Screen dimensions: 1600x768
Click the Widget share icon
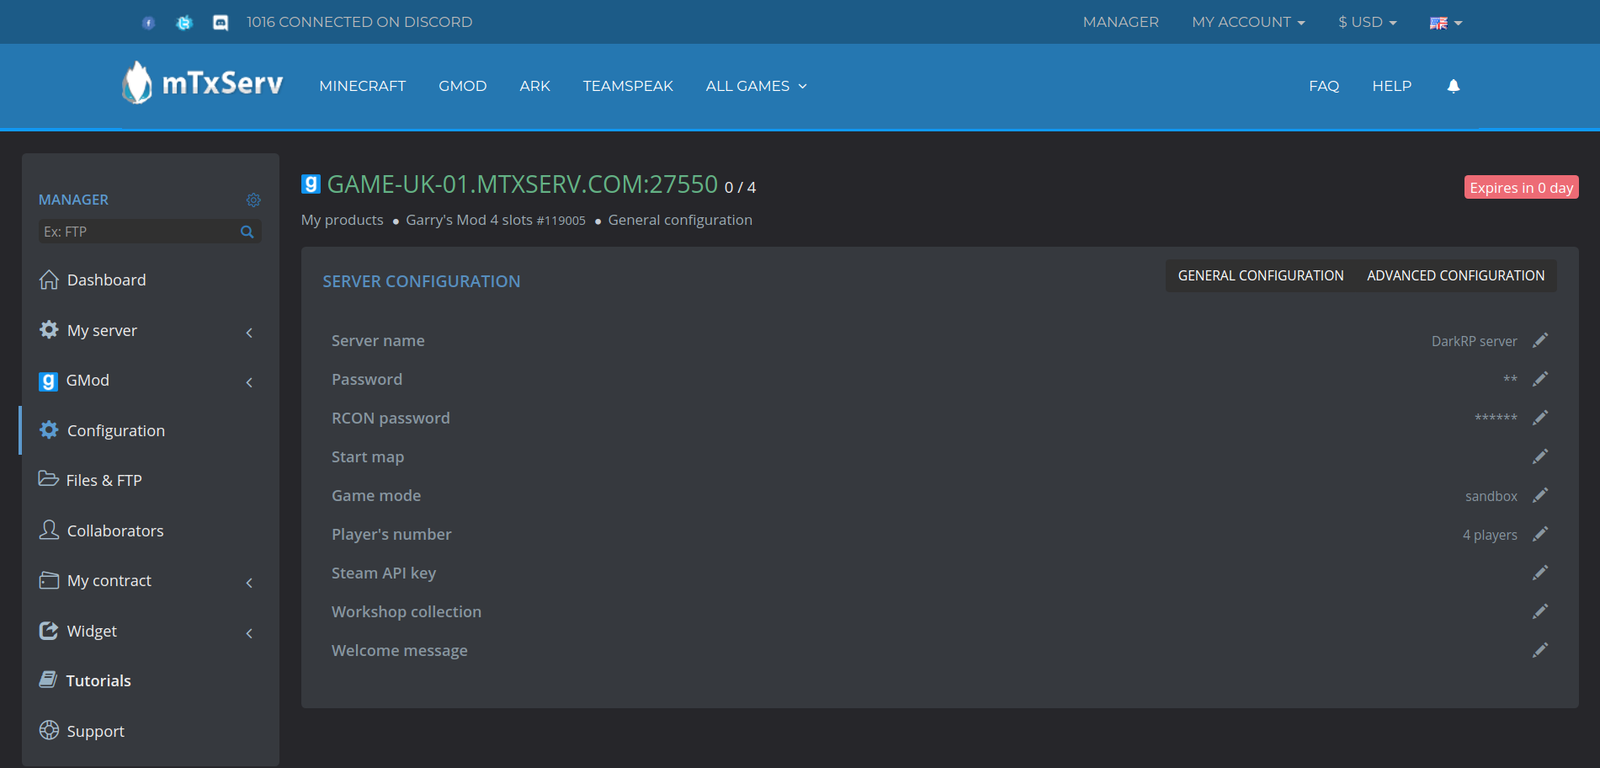(x=48, y=630)
